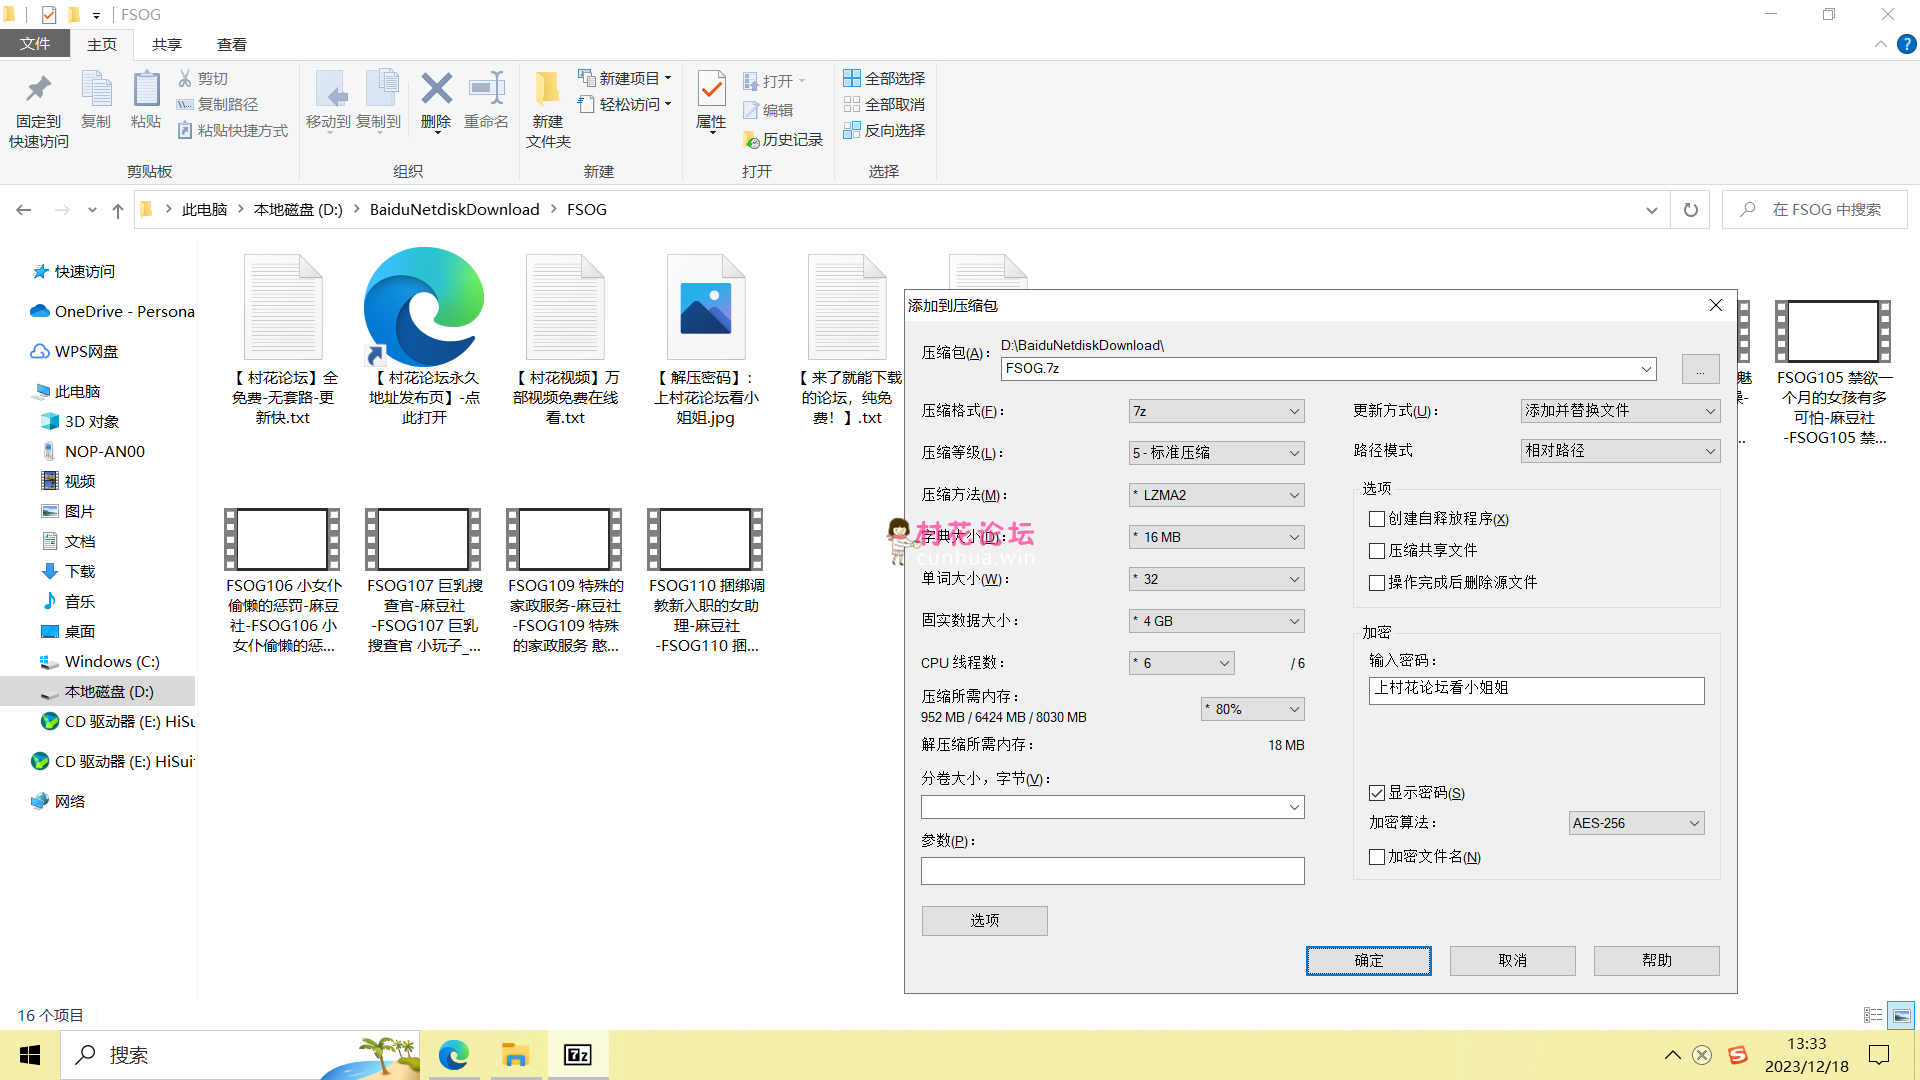This screenshot has width=1920, height=1080.
Task: Open the 文件 File tab
Action: tap(35, 44)
